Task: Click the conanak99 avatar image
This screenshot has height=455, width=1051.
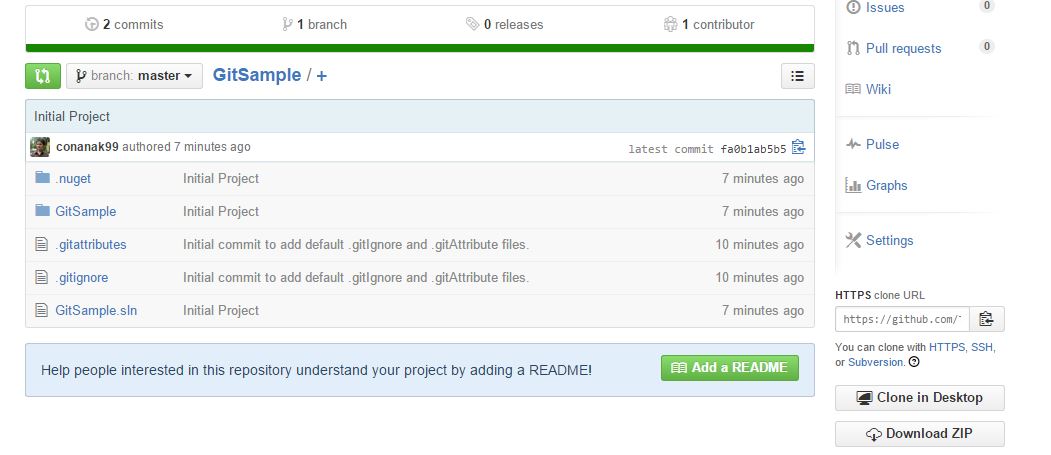Action: 40,147
